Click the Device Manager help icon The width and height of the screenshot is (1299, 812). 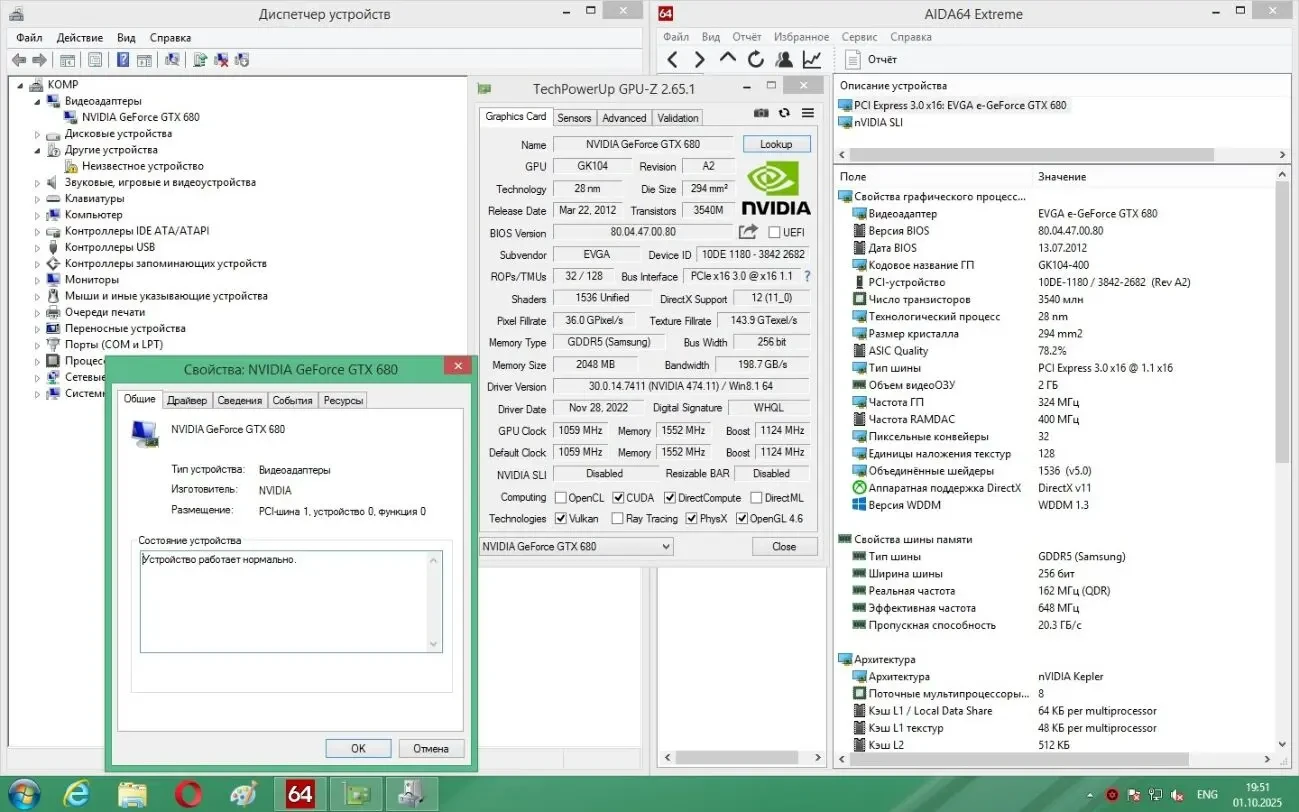[x=122, y=60]
